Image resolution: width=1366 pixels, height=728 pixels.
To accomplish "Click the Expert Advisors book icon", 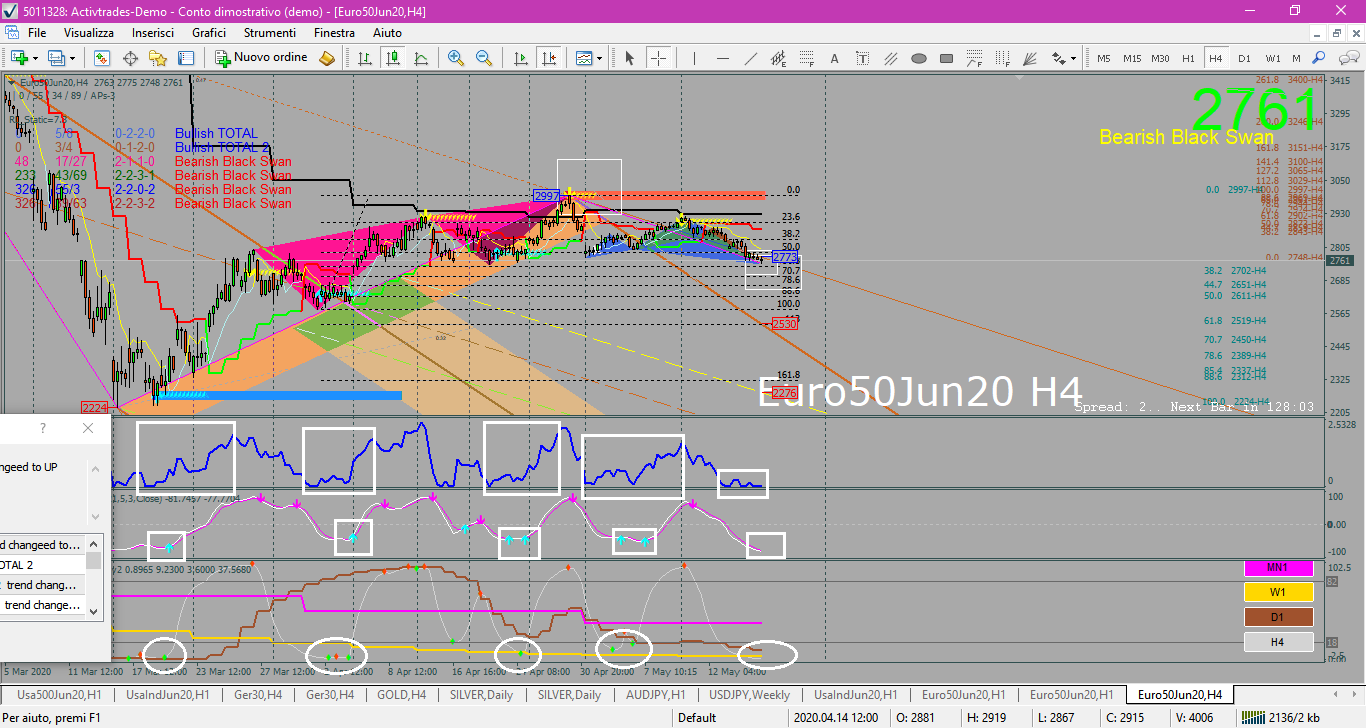I will (327, 58).
